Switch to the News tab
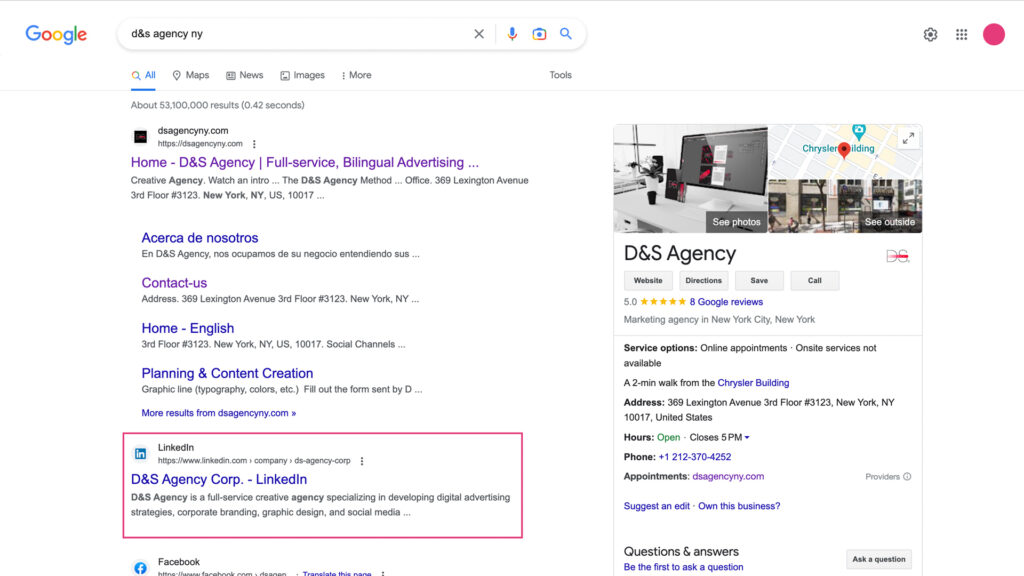The width and height of the screenshot is (1024, 576). point(245,76)
